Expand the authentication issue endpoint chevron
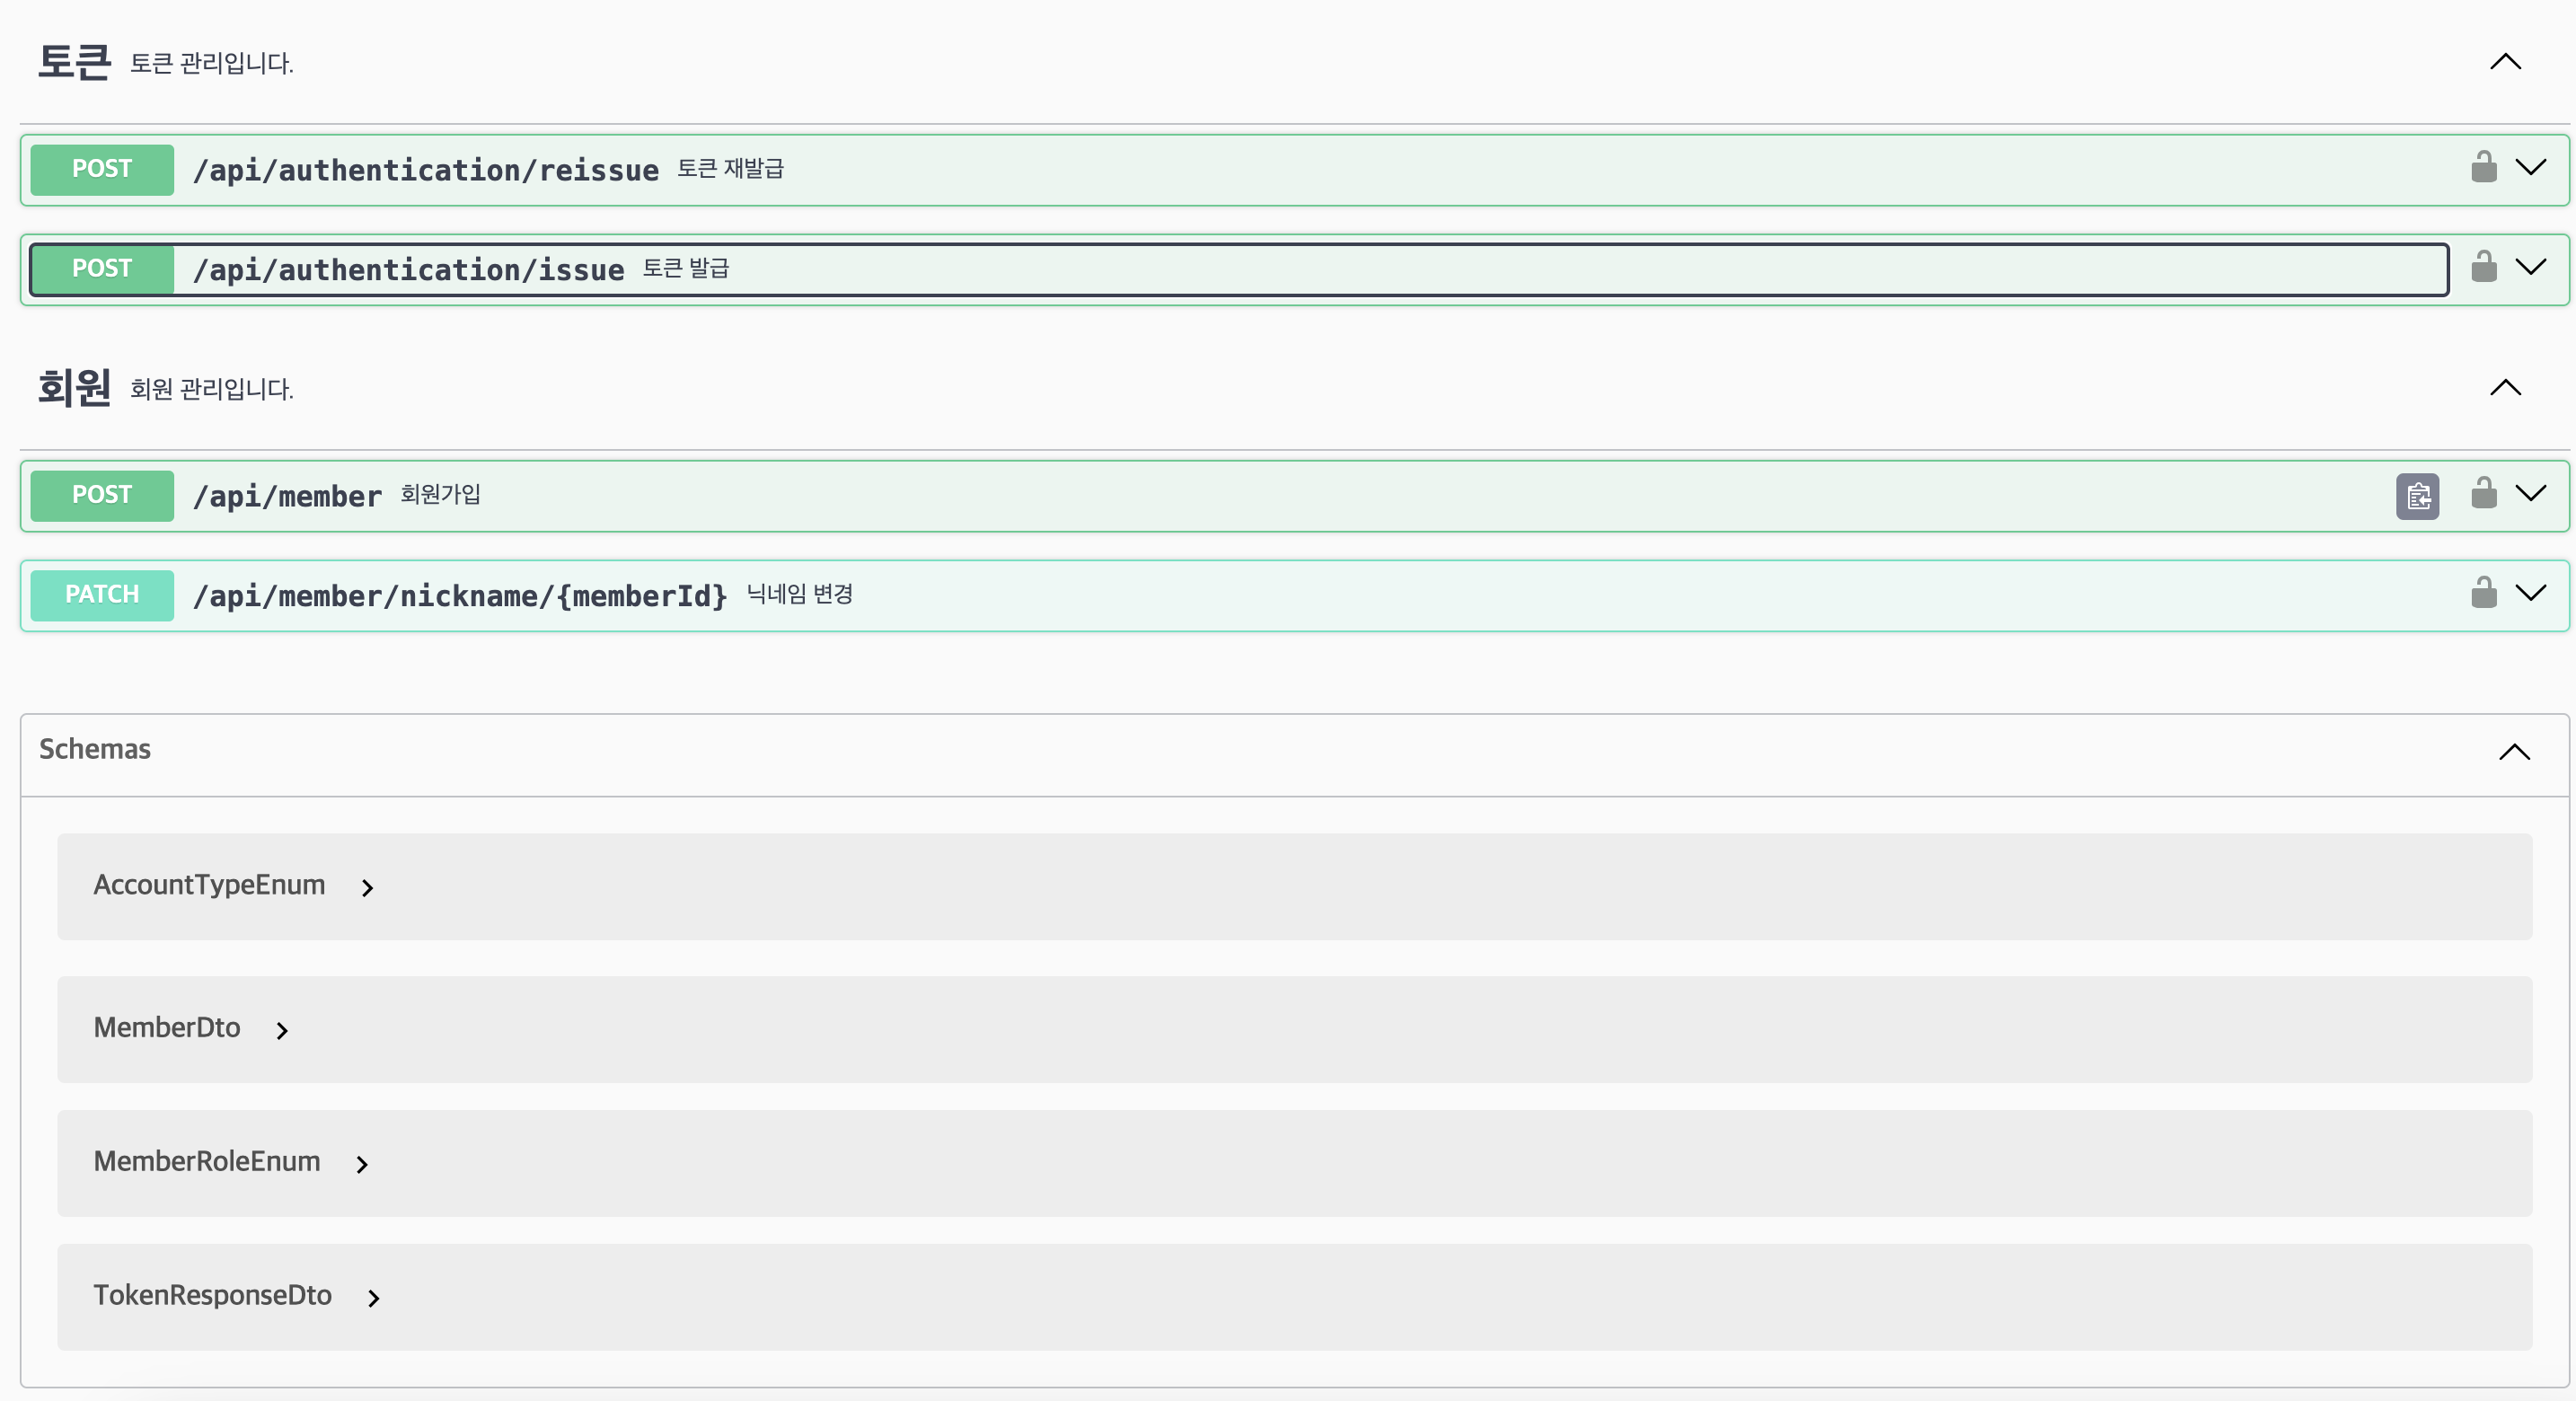This screenshot has height=1401, width=2576. point(2531,267)
